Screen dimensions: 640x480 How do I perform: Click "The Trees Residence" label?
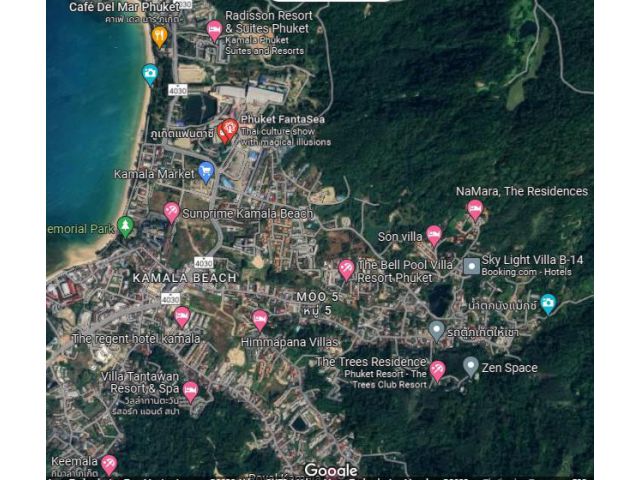coord(371,362)
